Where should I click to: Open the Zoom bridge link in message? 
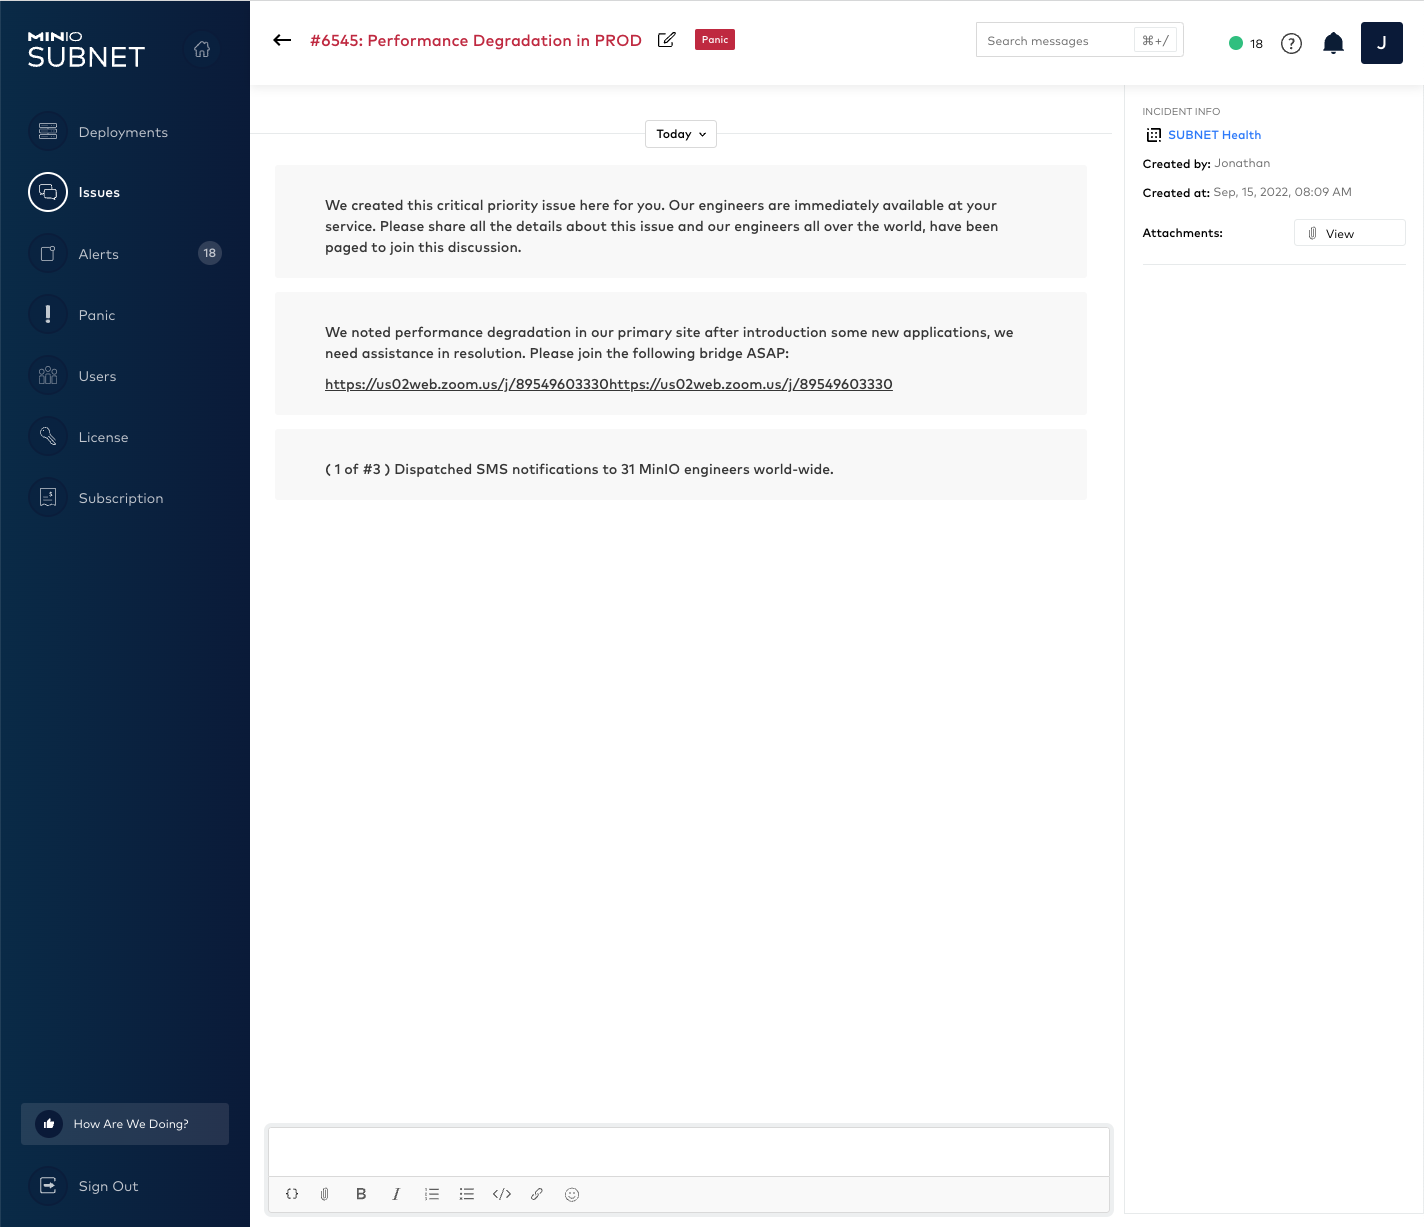[x=608, y=384]
